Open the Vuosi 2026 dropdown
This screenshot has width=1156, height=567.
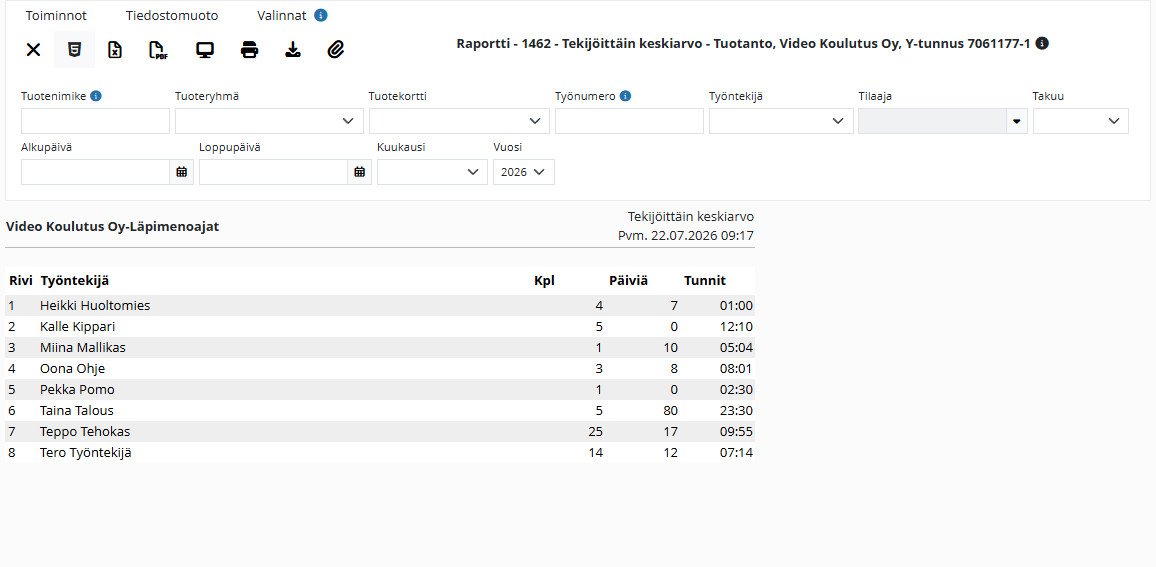[523, 172]
